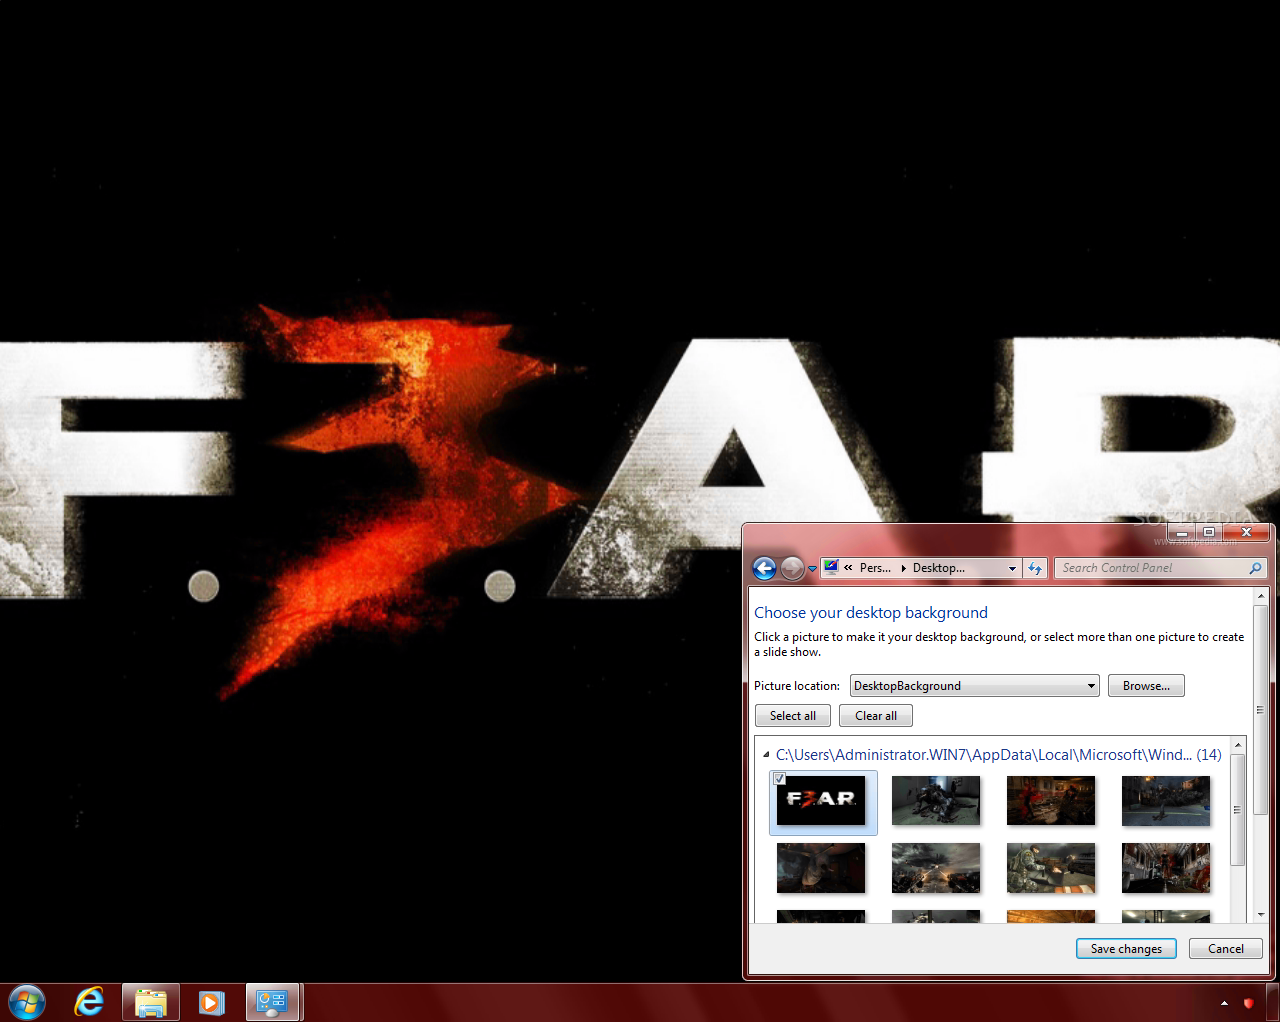Show hidden icons in the system tray
1280x1022 pixels.
(x=1224, y=1003)
